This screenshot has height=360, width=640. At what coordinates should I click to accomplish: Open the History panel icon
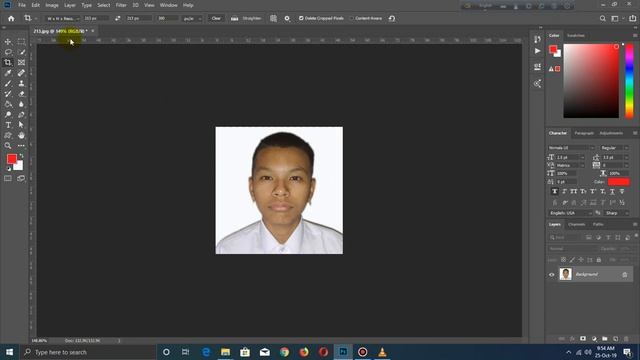coord(537,39)
